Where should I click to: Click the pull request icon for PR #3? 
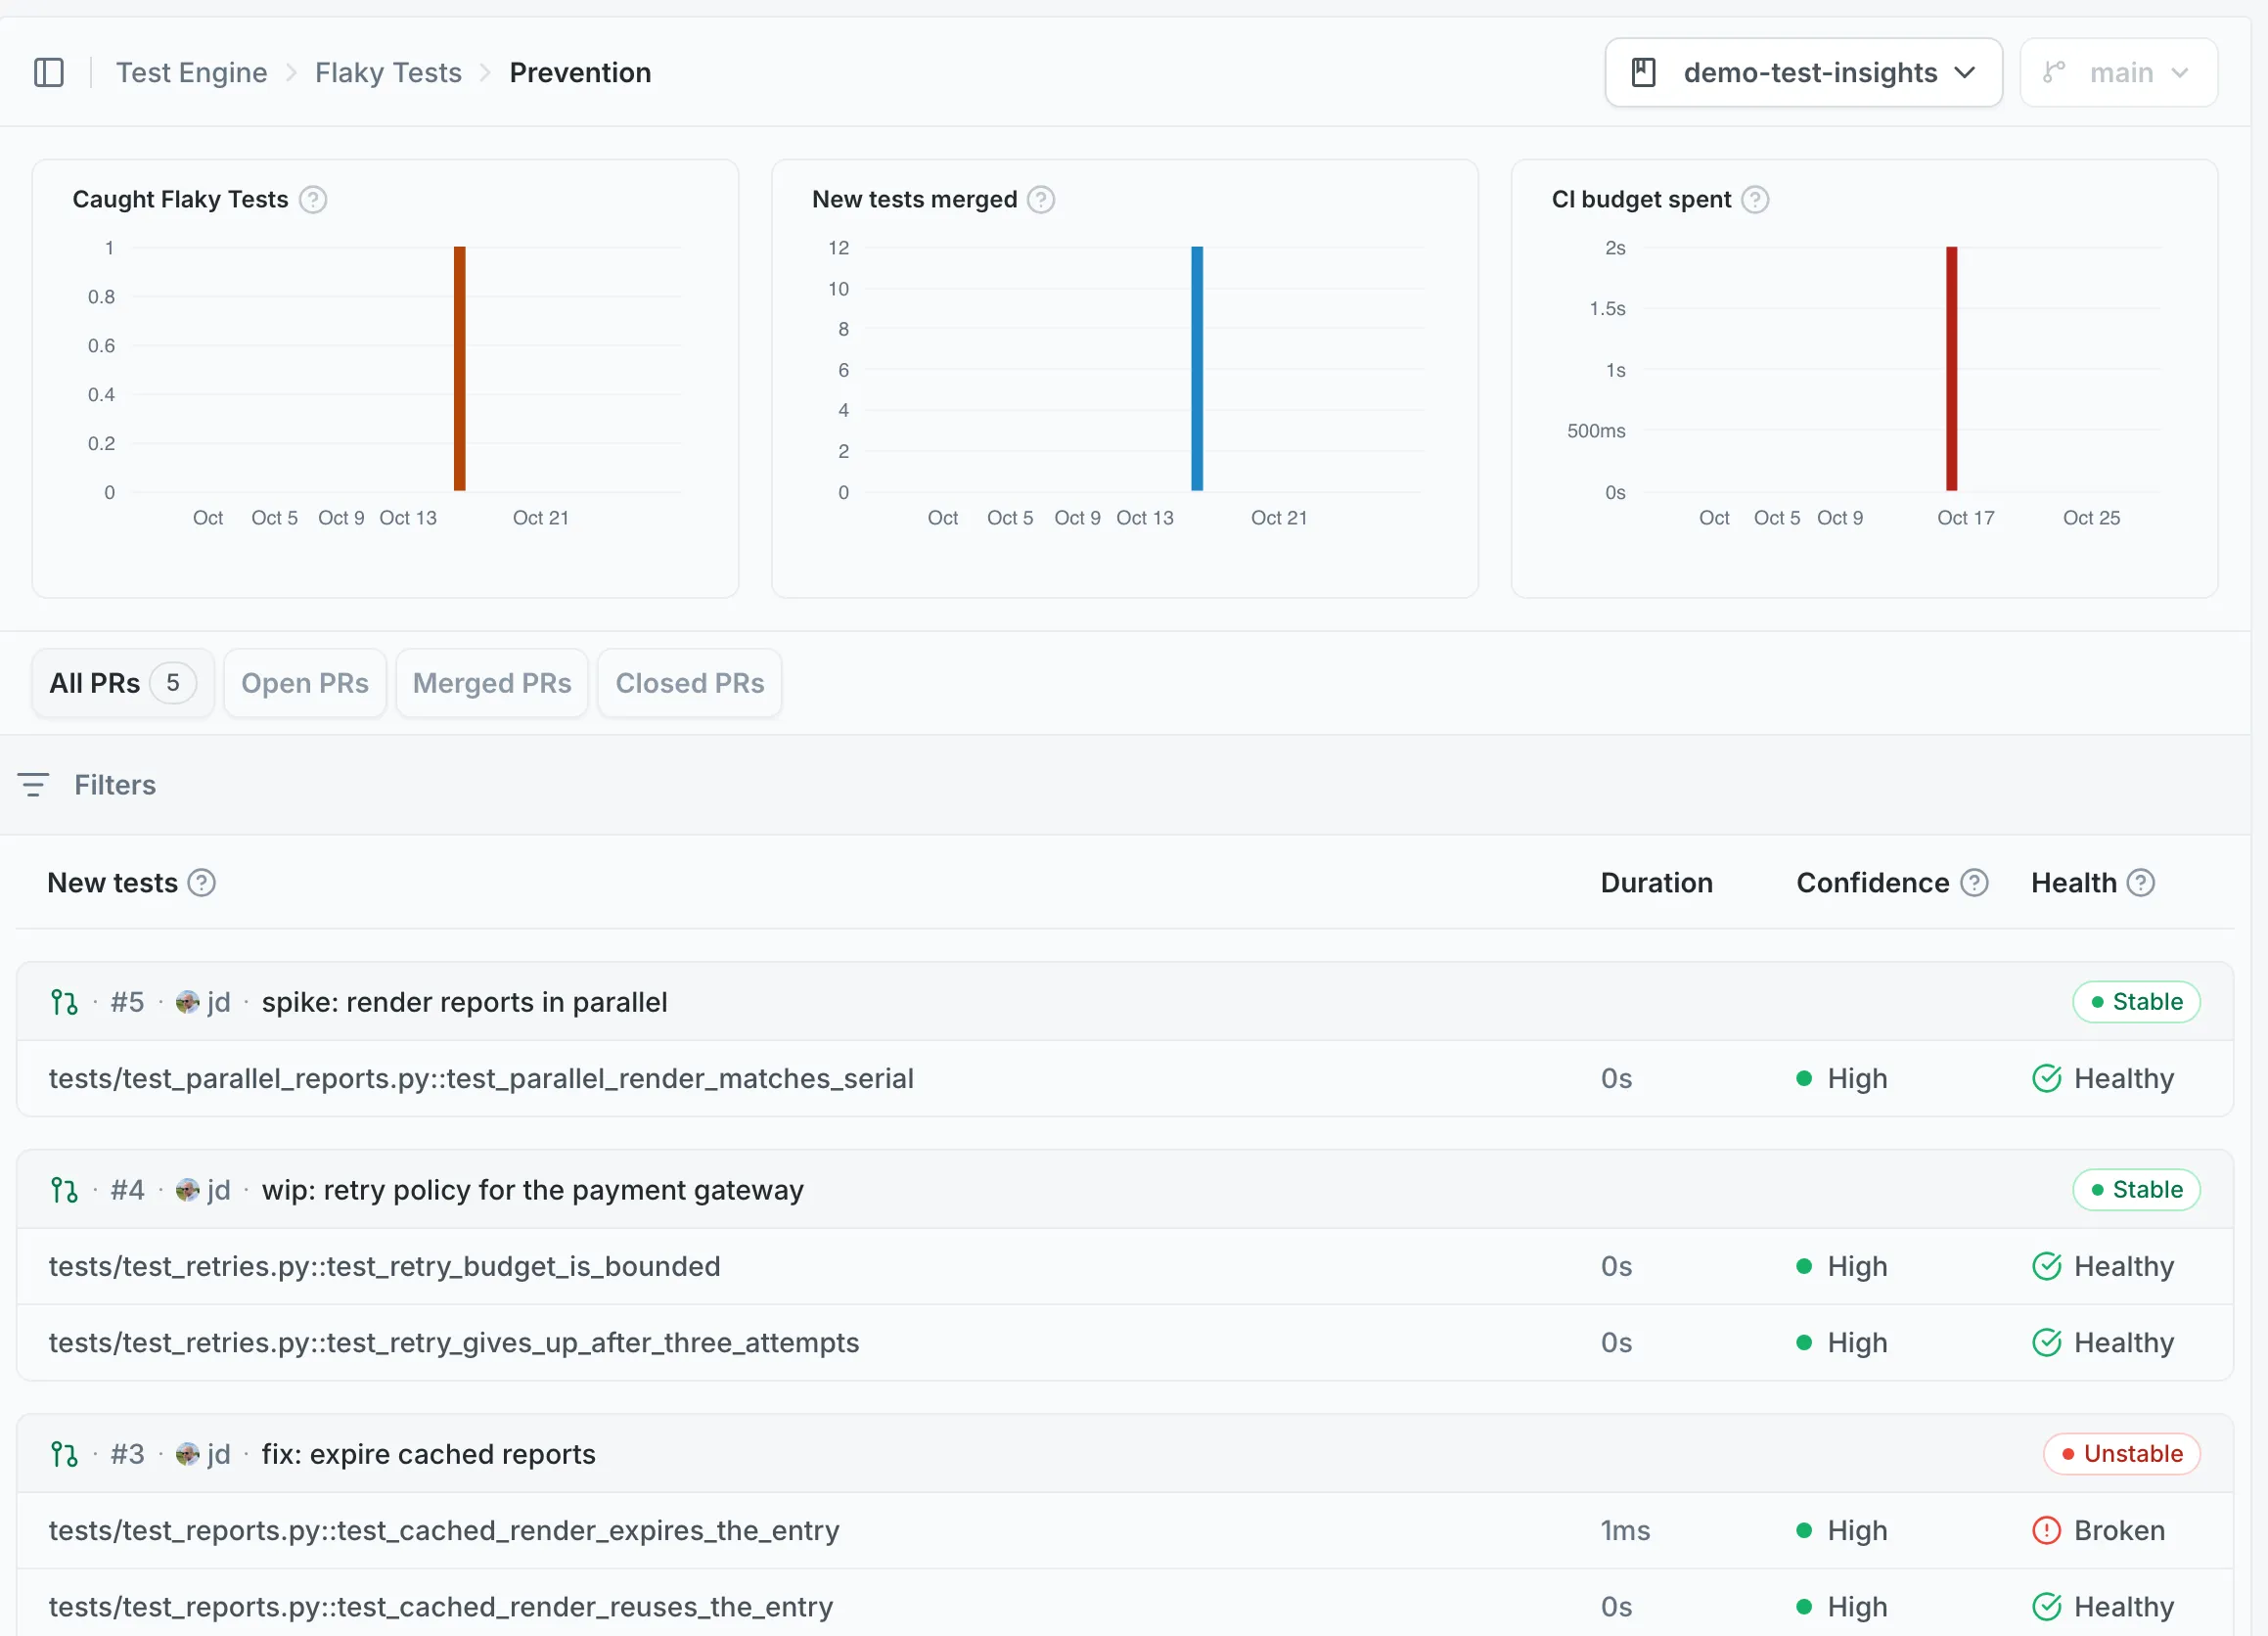[64, 1454]
